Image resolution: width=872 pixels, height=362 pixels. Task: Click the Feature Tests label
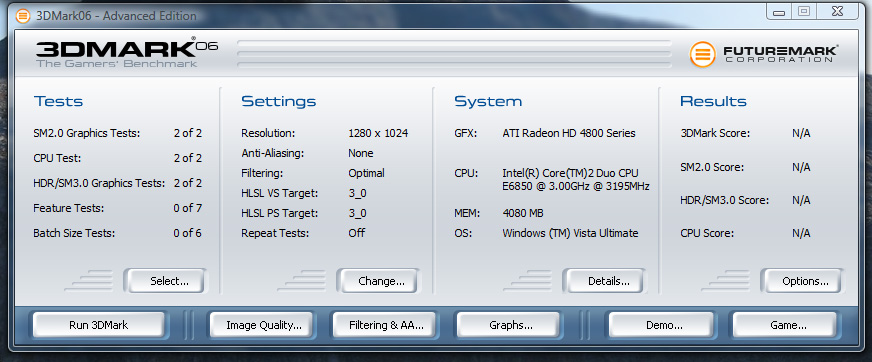69,208
